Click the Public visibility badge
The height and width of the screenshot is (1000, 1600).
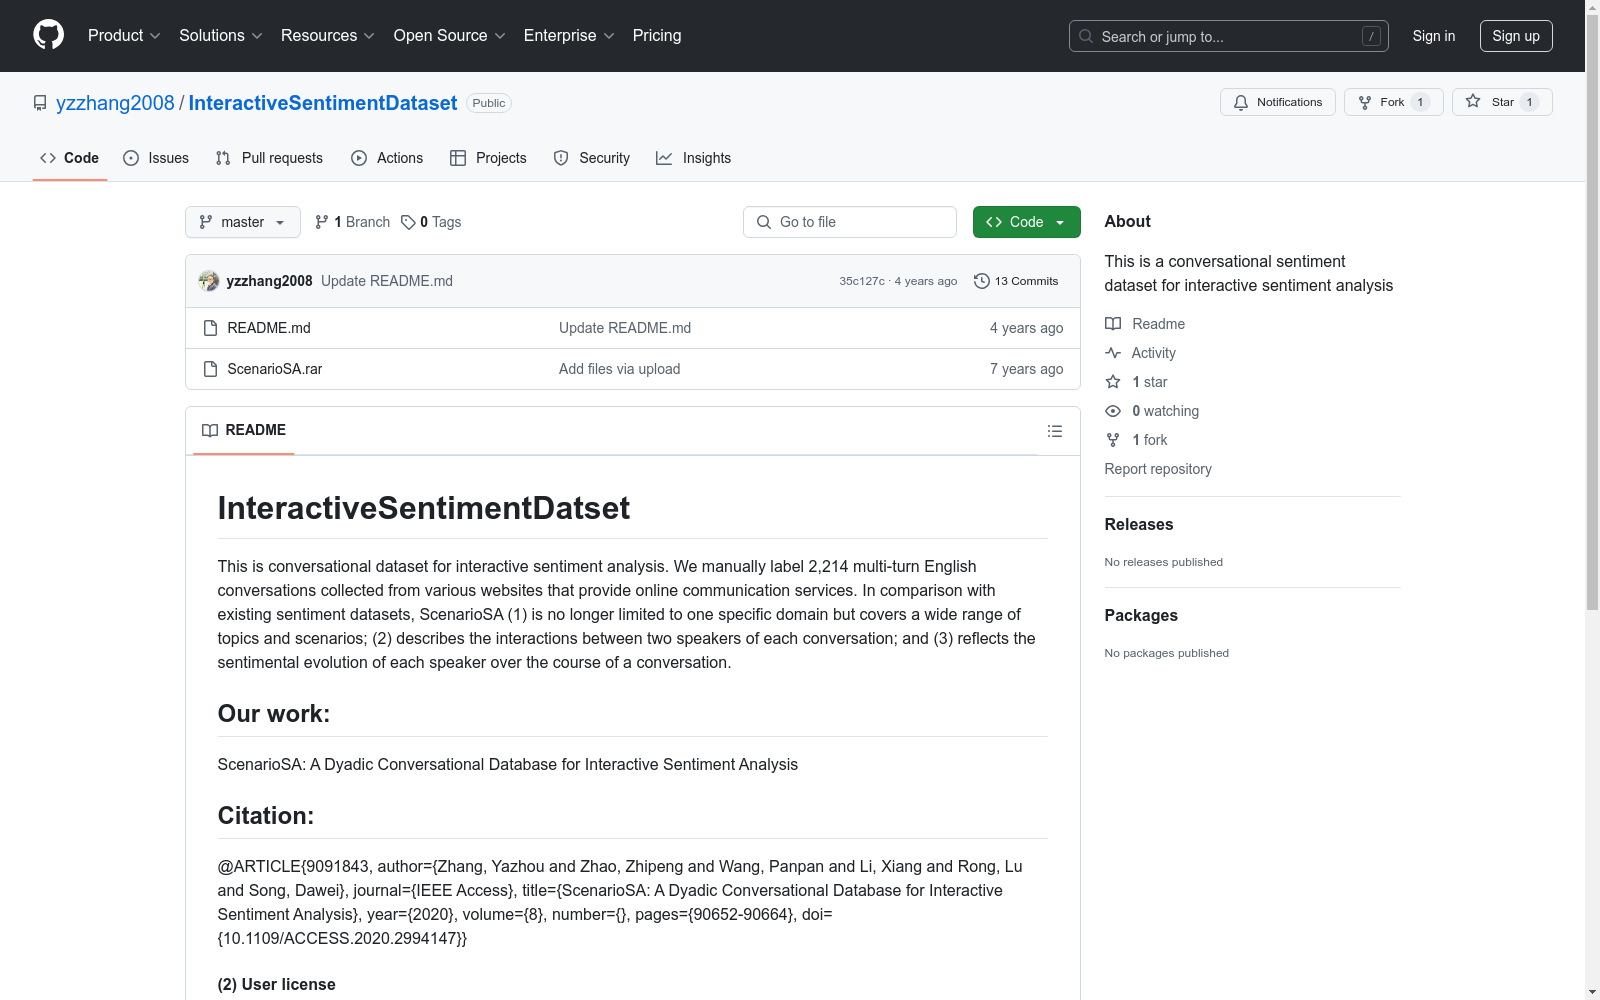tap(489, 103)
